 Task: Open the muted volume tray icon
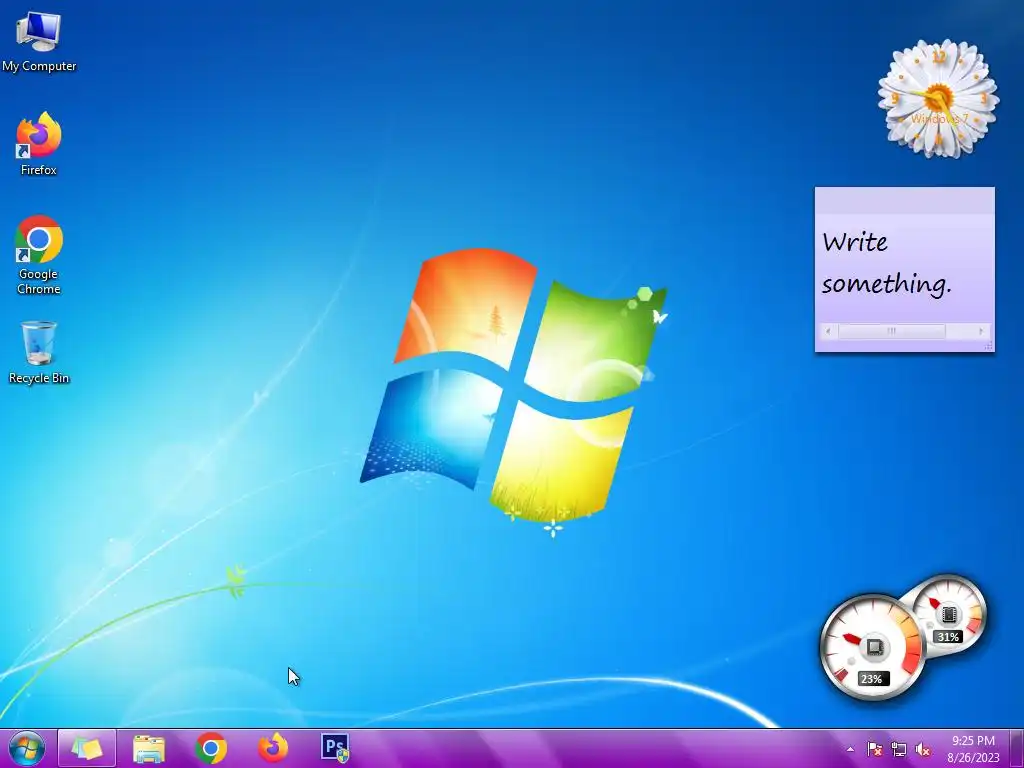(923, 749)
